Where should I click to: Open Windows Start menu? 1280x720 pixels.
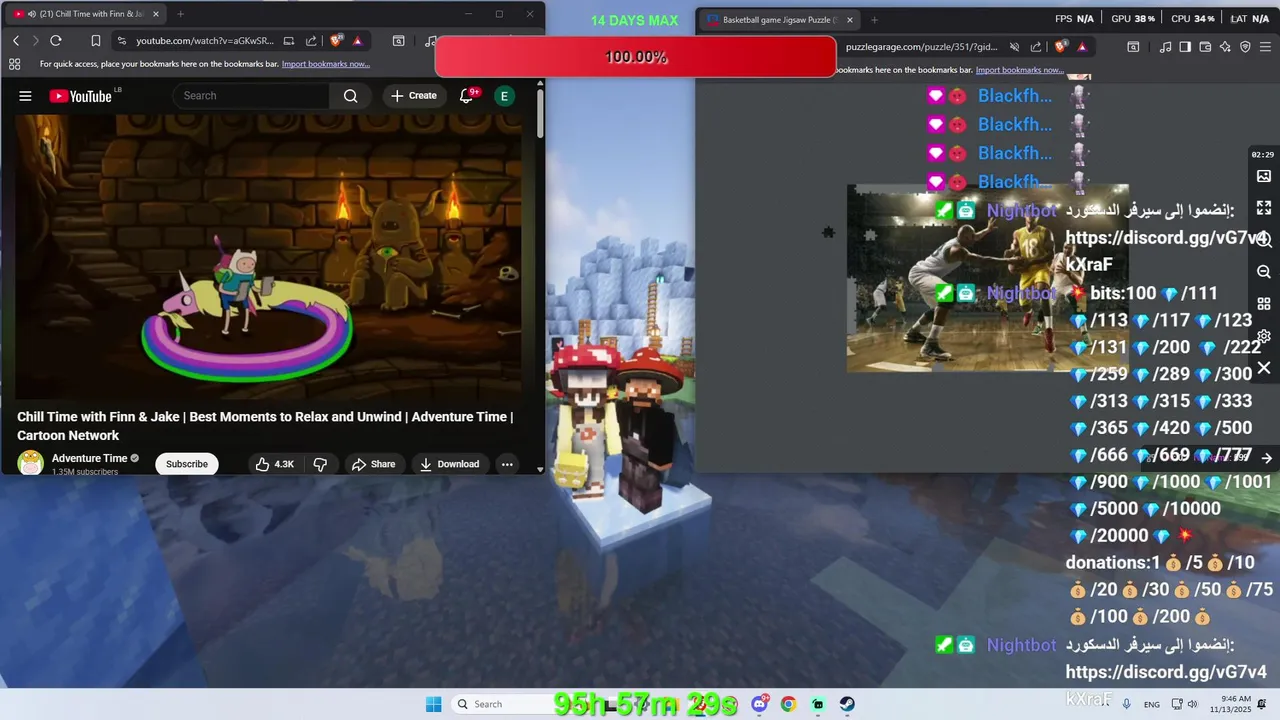(433, 704)
